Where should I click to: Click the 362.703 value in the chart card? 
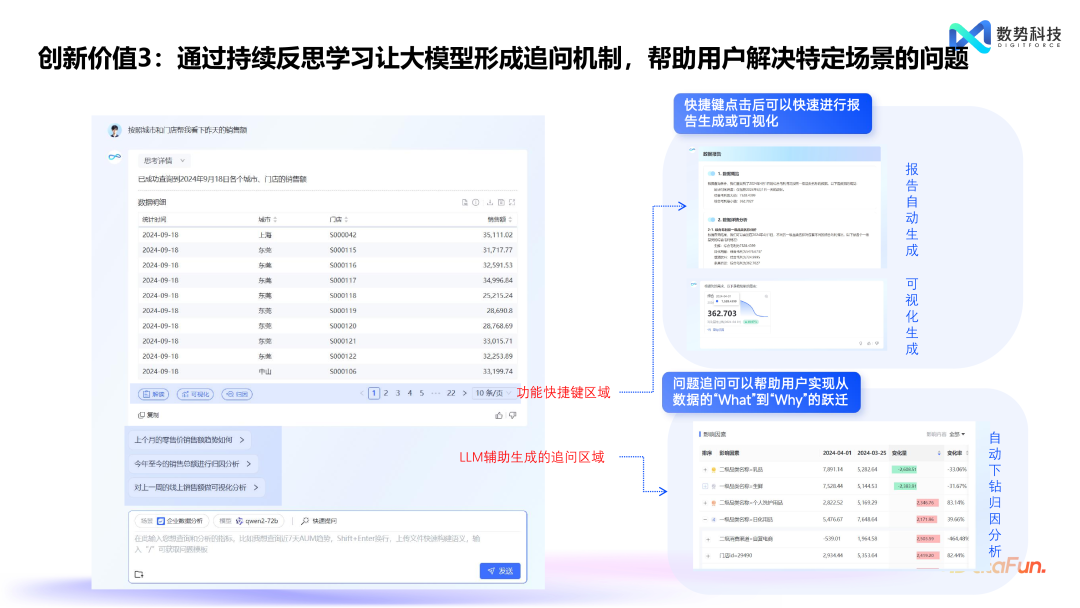(x=722, y=313)
